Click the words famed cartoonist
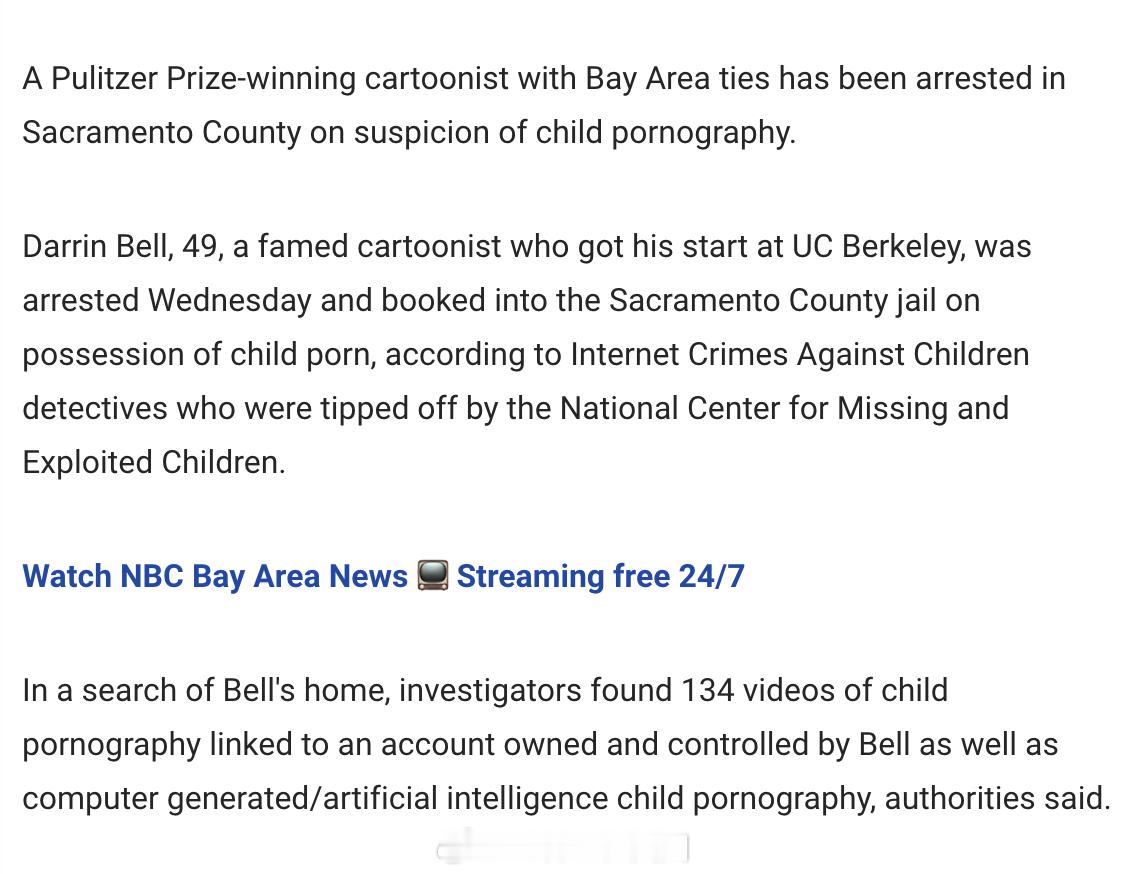 pyautogui.click(x=379, y=246)
